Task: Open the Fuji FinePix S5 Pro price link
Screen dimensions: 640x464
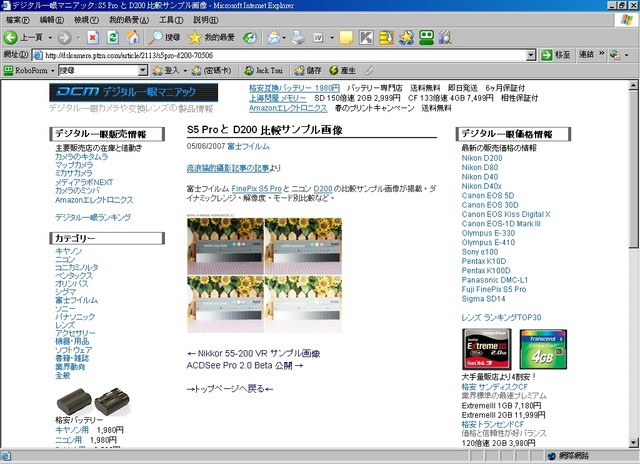Action: click(494, 289)
